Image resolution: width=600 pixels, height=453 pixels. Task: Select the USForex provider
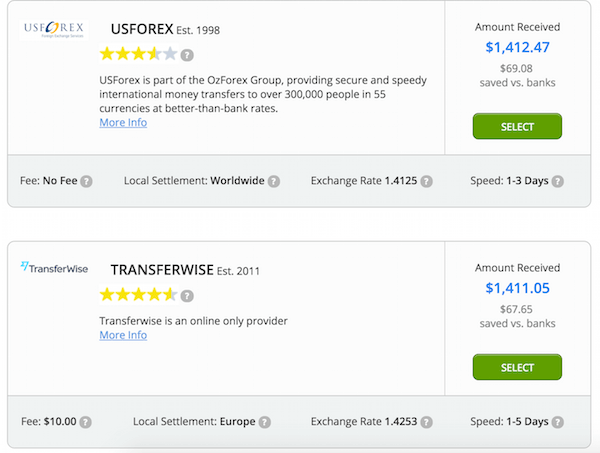tap(517, 126)
